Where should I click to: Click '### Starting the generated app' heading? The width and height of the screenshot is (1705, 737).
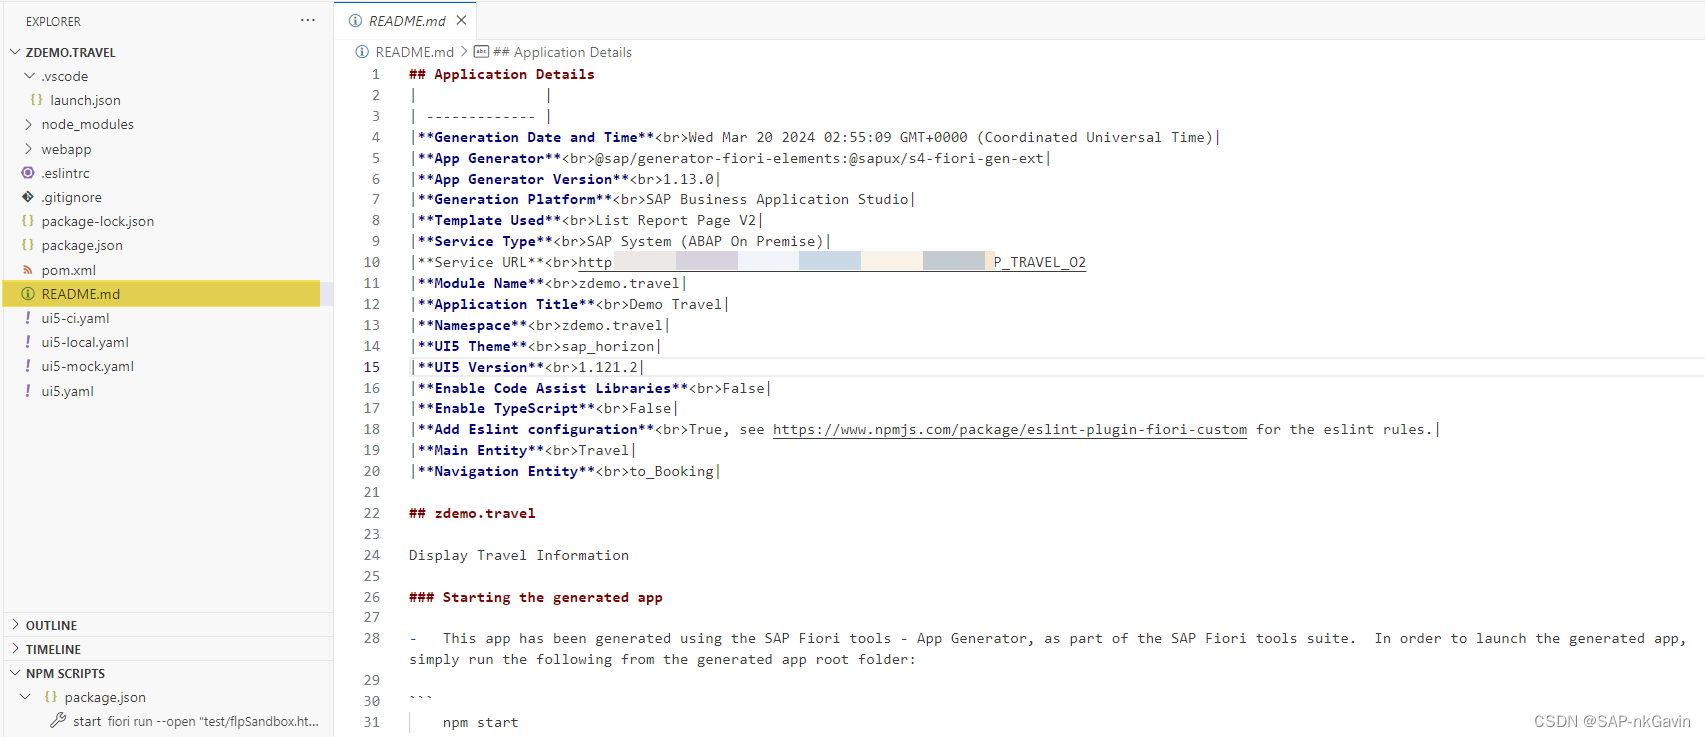(535, 597)
